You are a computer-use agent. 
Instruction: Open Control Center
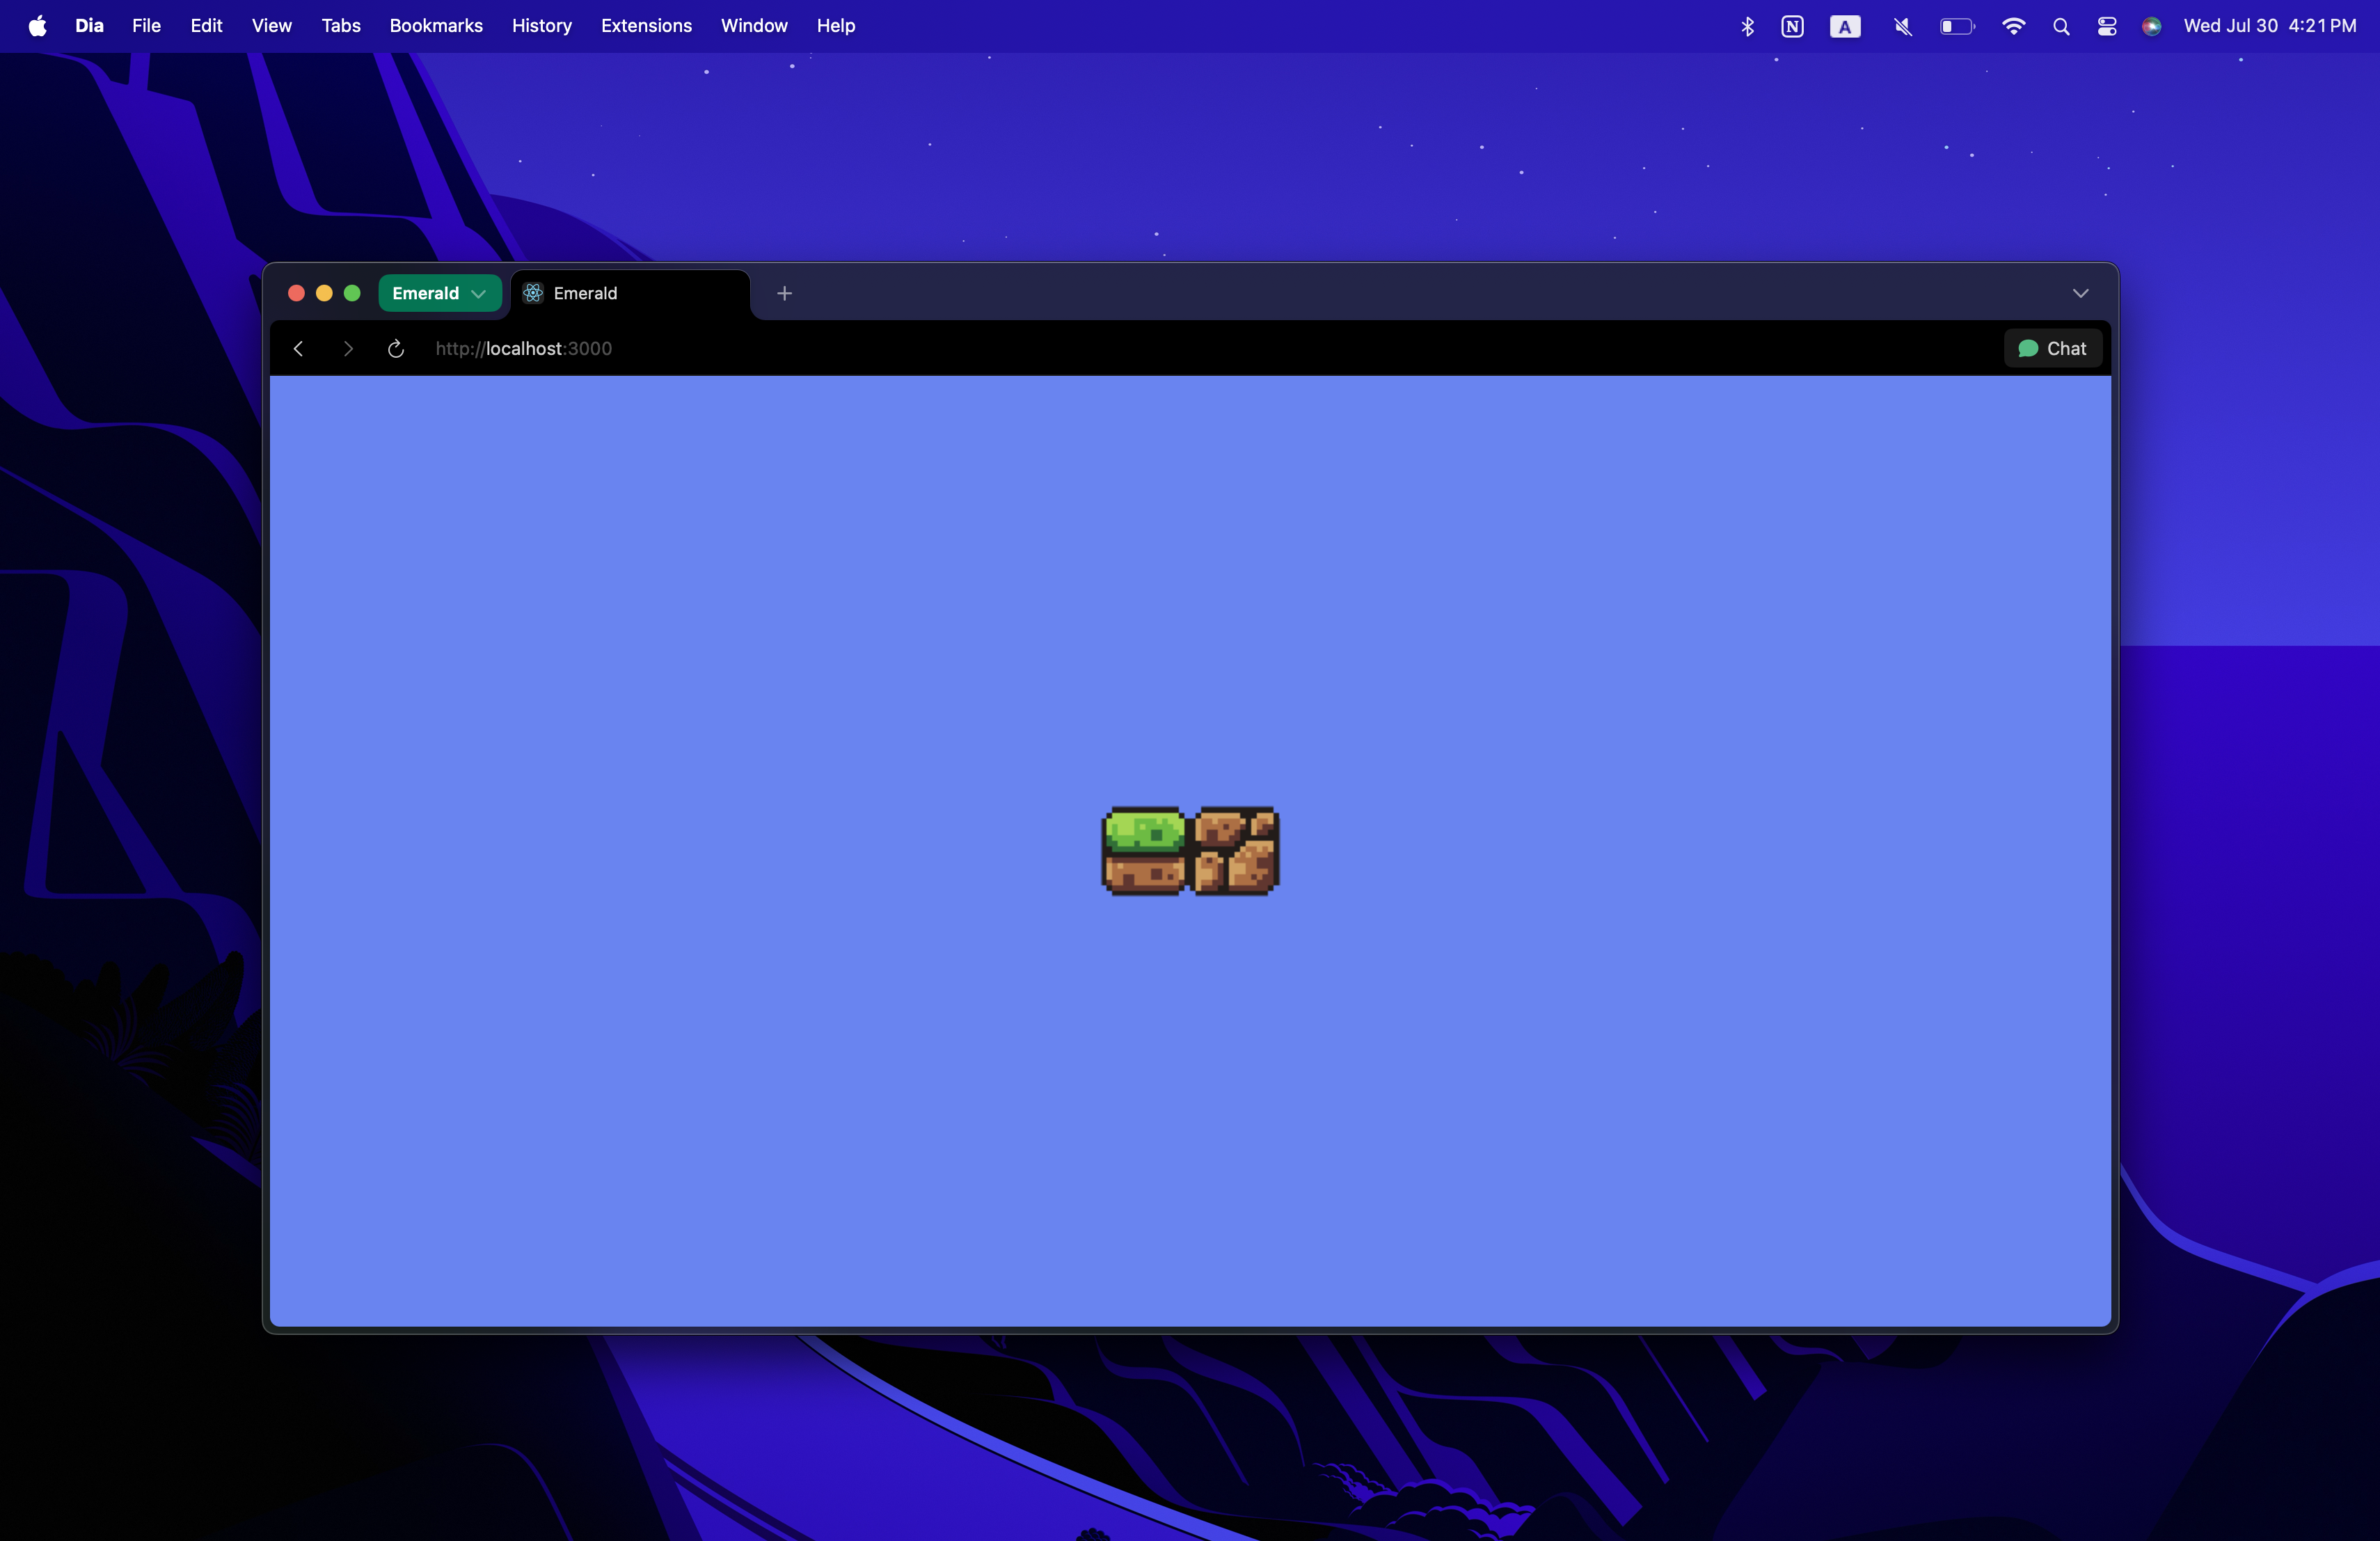[2107, 26]
